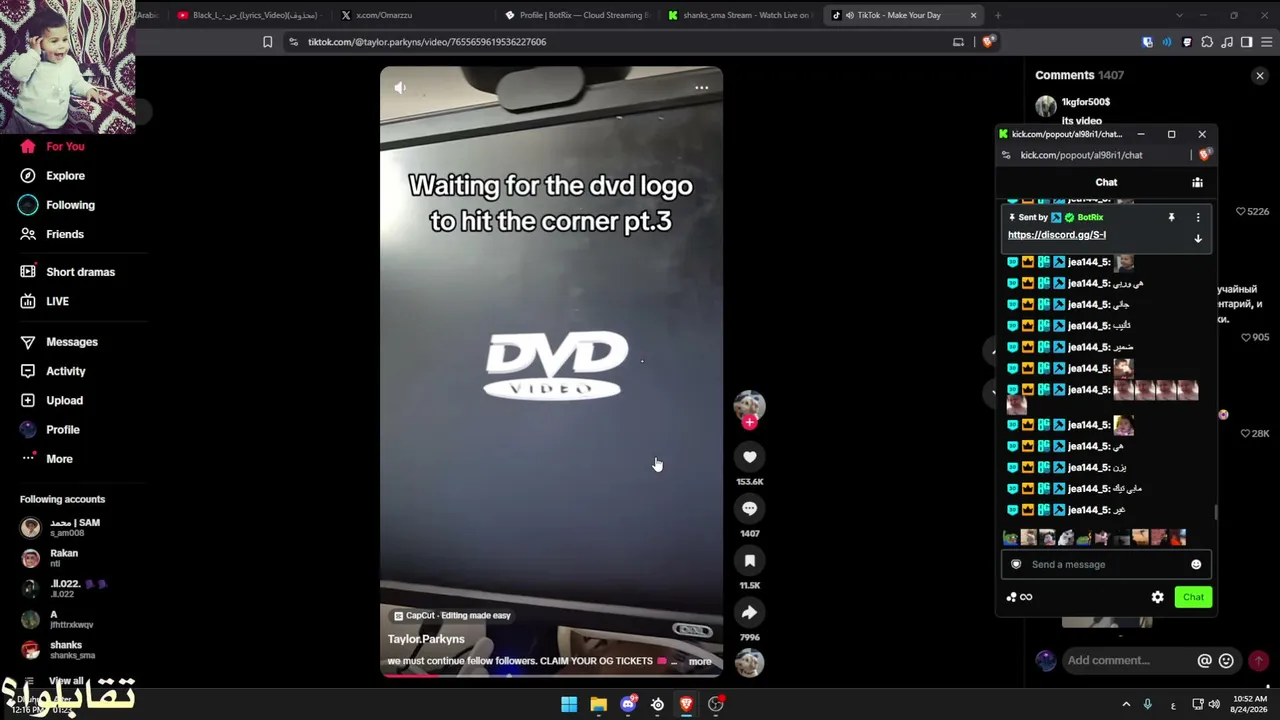
Task: Open the Kick chat users list icon
Action: click(1197, 182)
